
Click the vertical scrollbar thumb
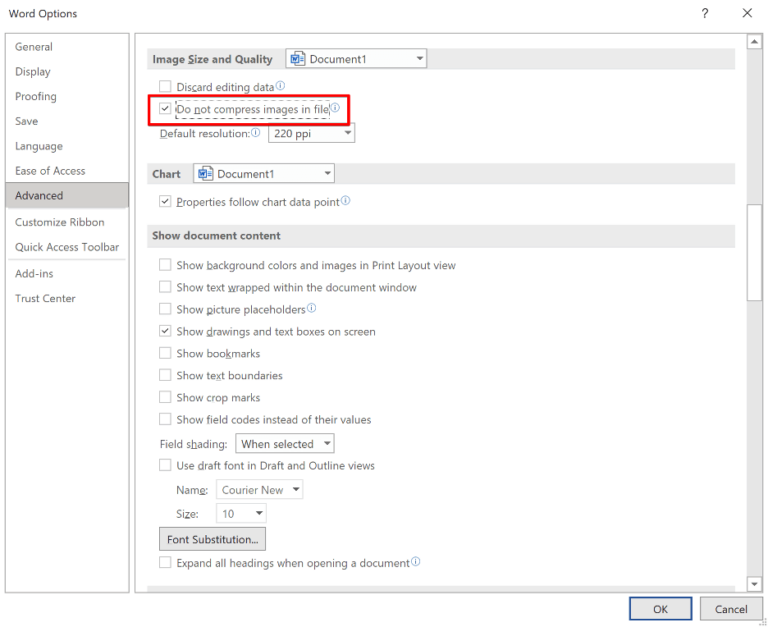point(754,250)
